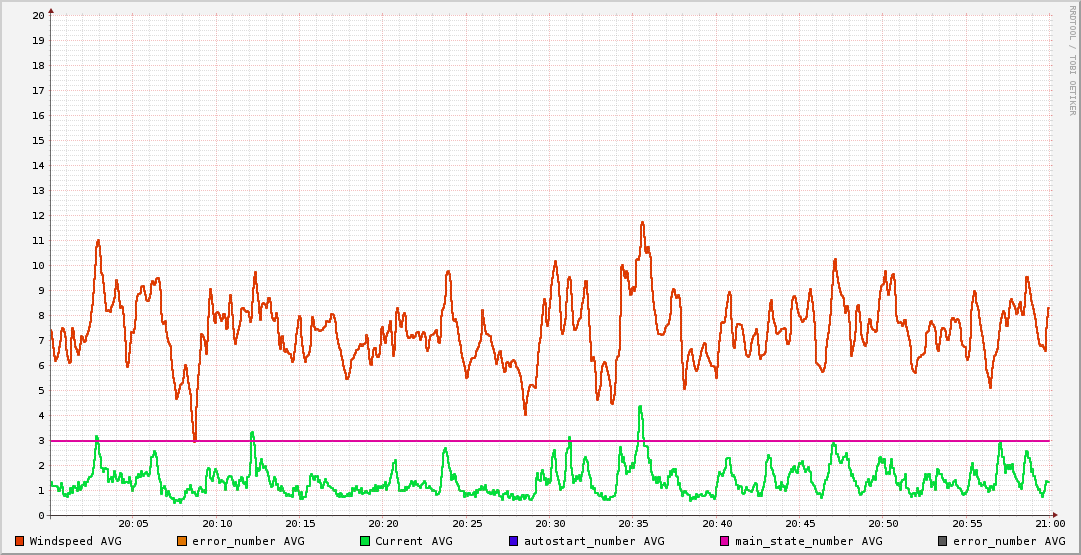
Task: Click the y-axis label '2'
Action: pyautogui.click(x=42, y=465)
